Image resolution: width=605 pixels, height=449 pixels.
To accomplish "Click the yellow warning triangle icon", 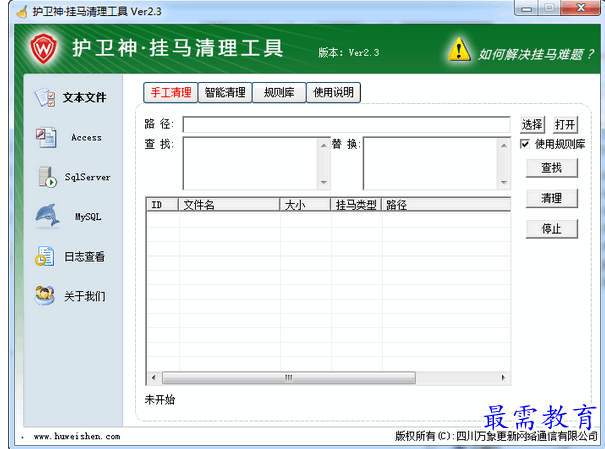I will pos(459,49).
